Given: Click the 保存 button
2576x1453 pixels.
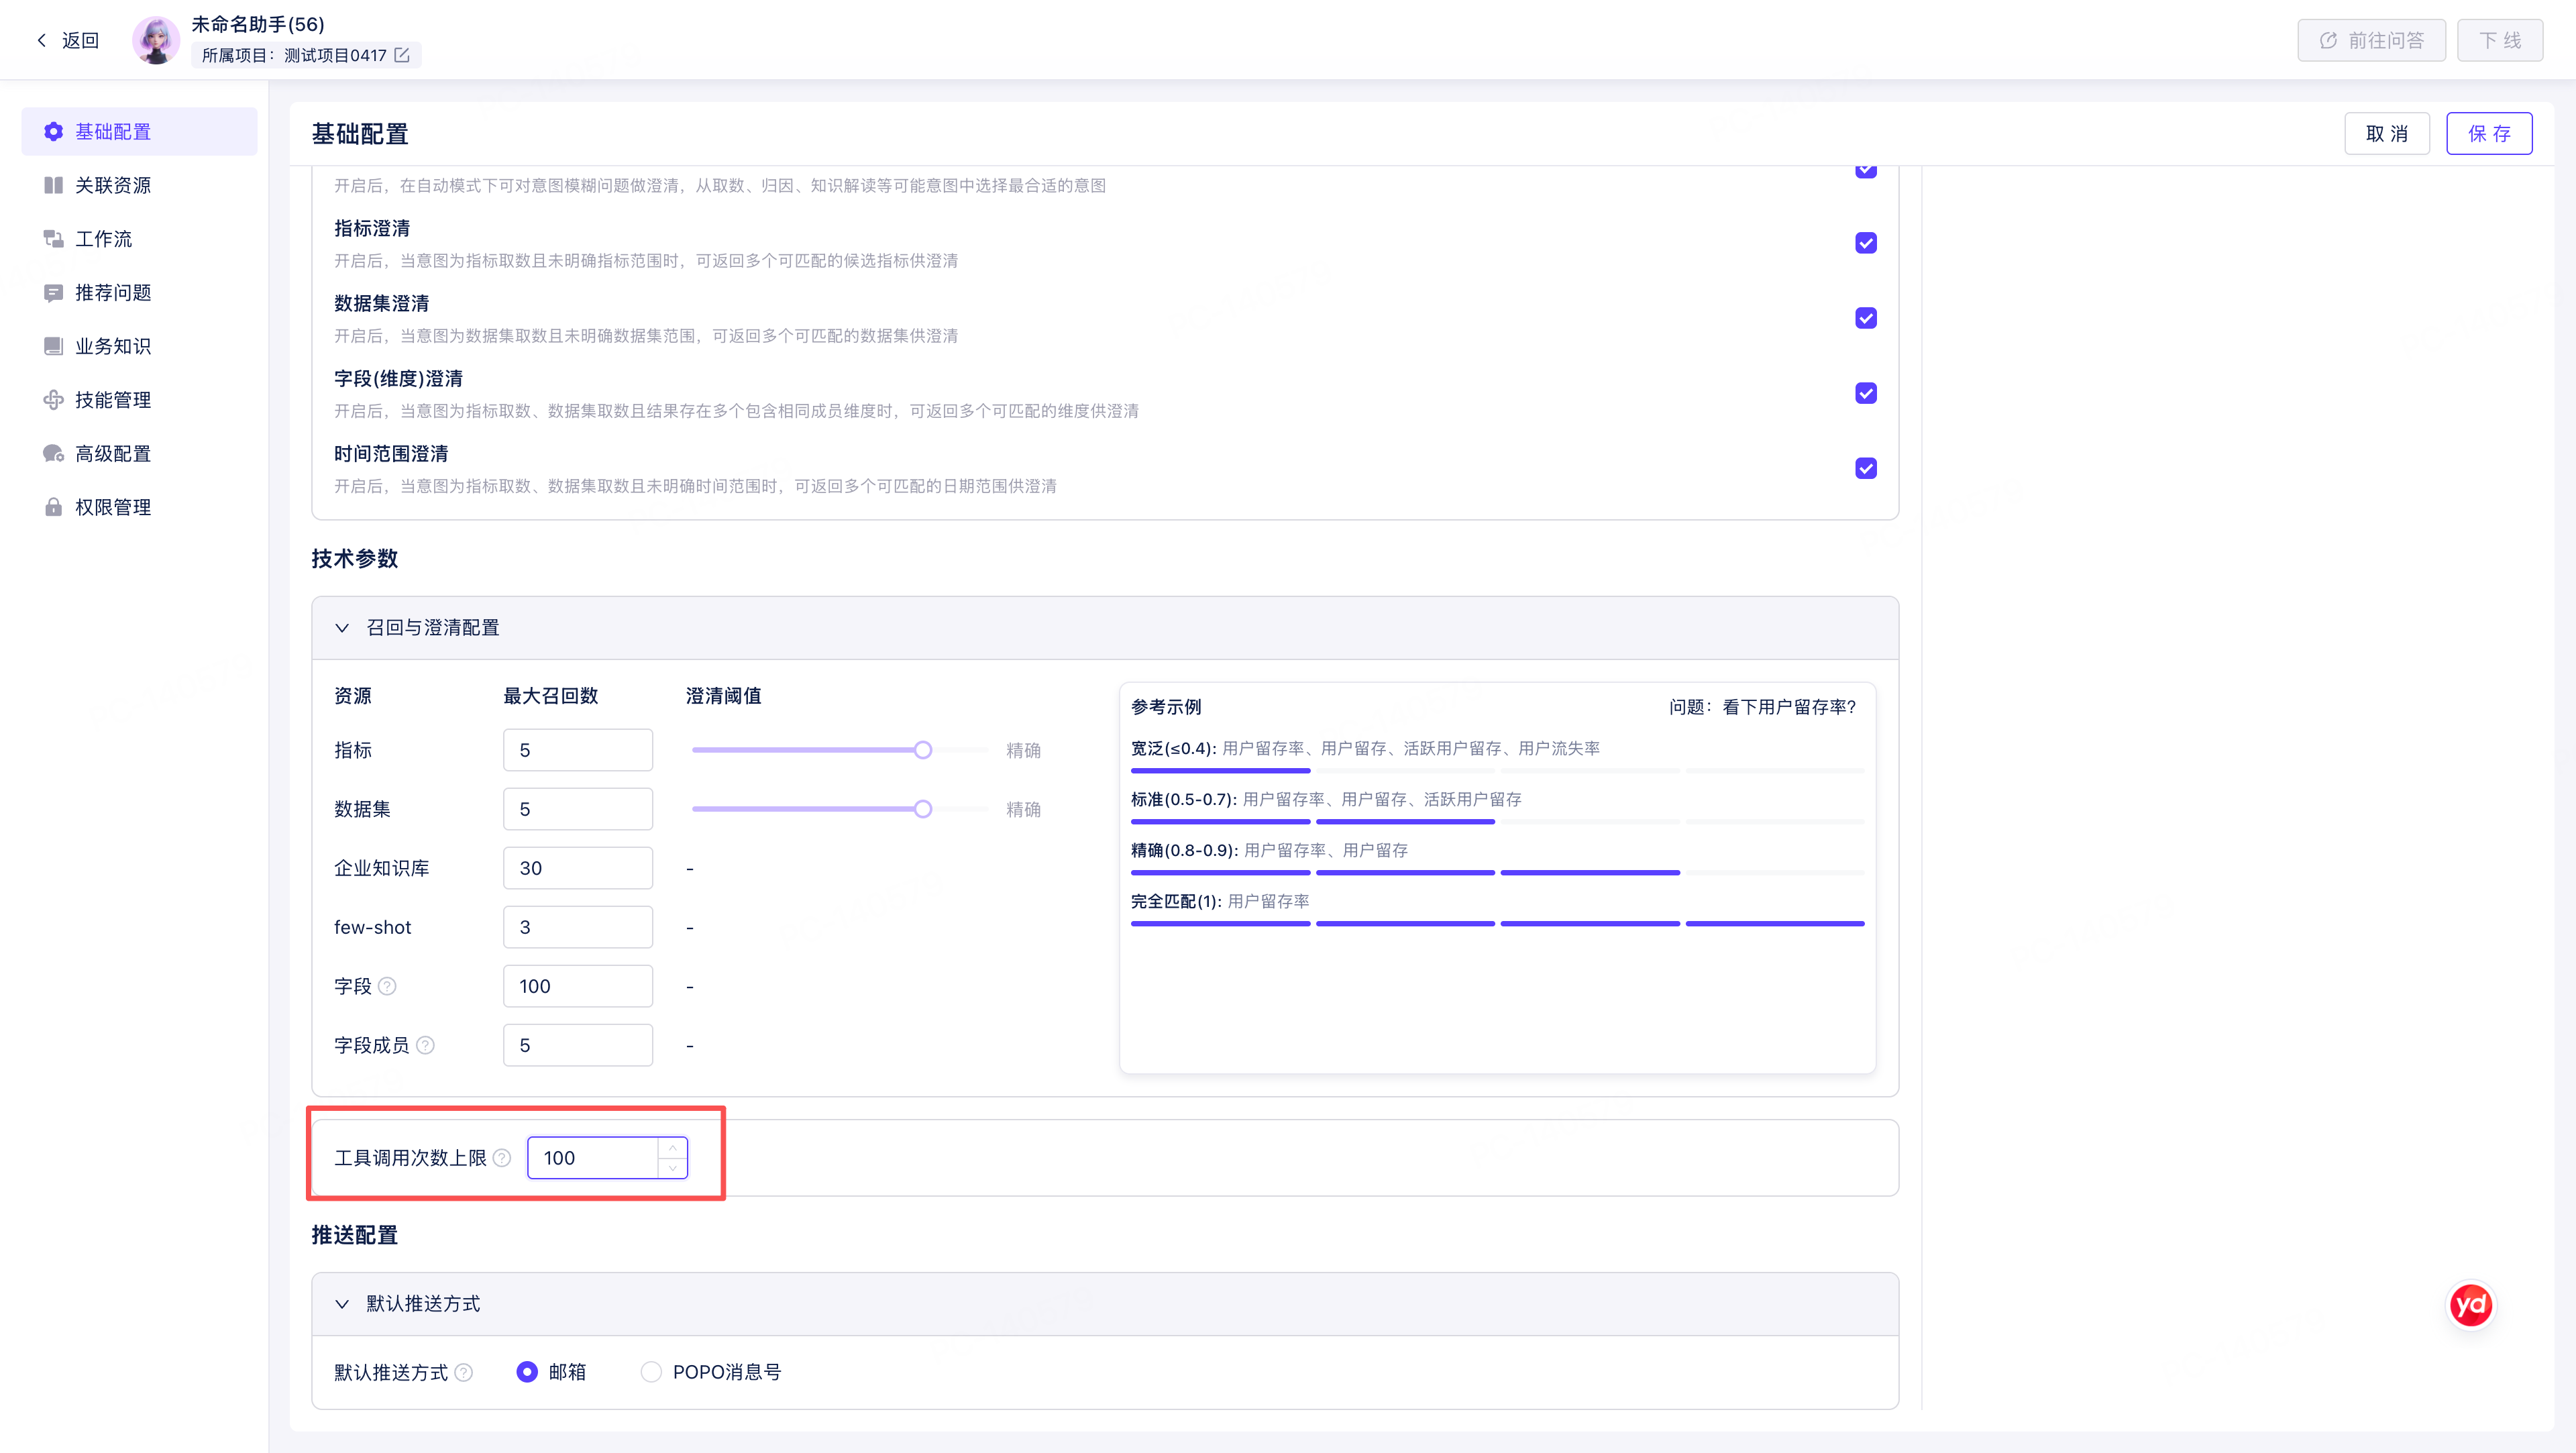Looking at the screenshot, I should point(2489,133).
